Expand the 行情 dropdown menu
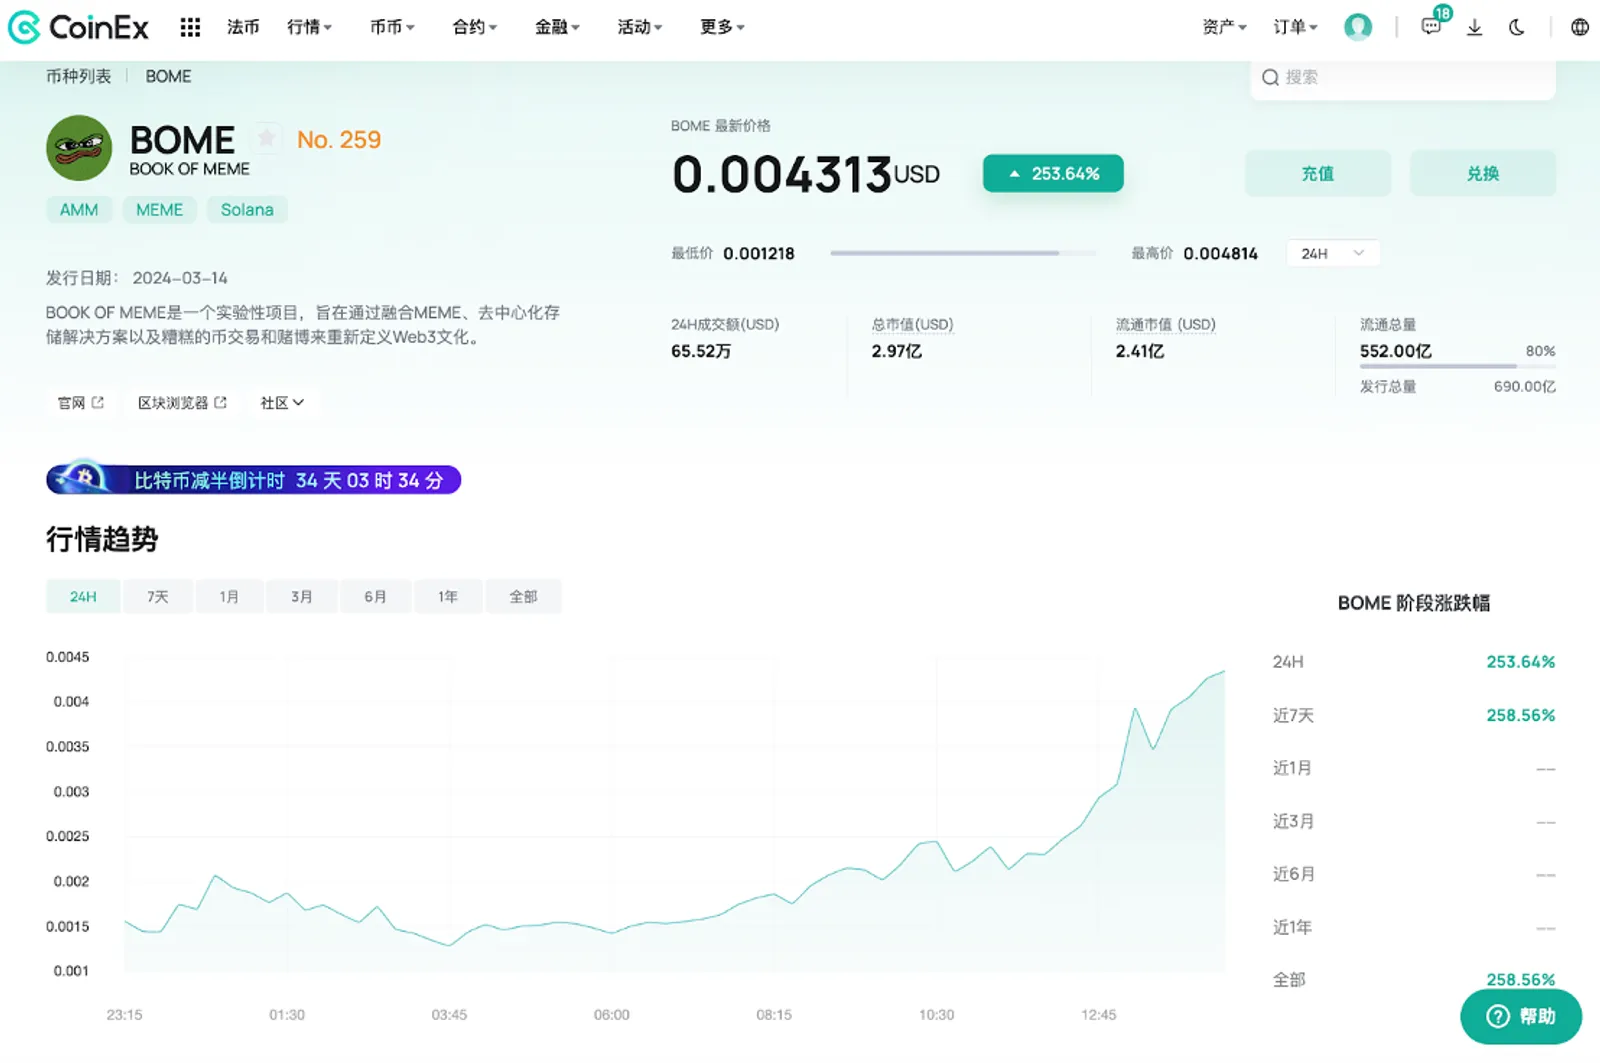Image resolution: width=1600 pixels, height=1063 pixels. tap(309, 27)
